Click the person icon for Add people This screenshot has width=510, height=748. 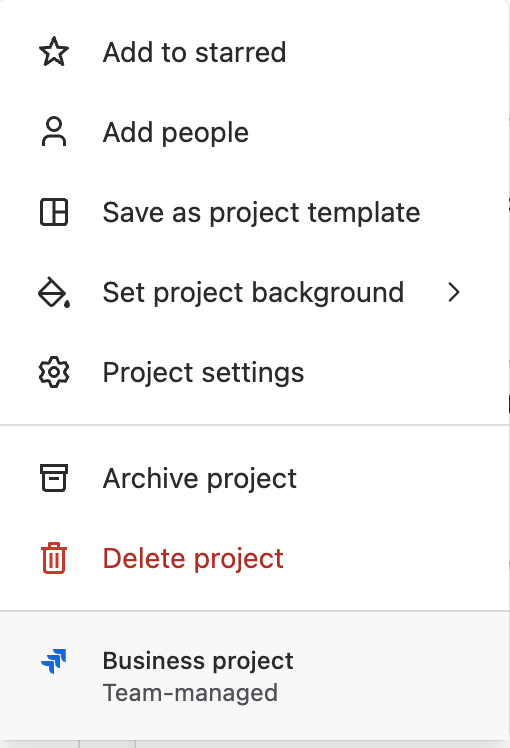pyautogui.click(x=54, y=132)
